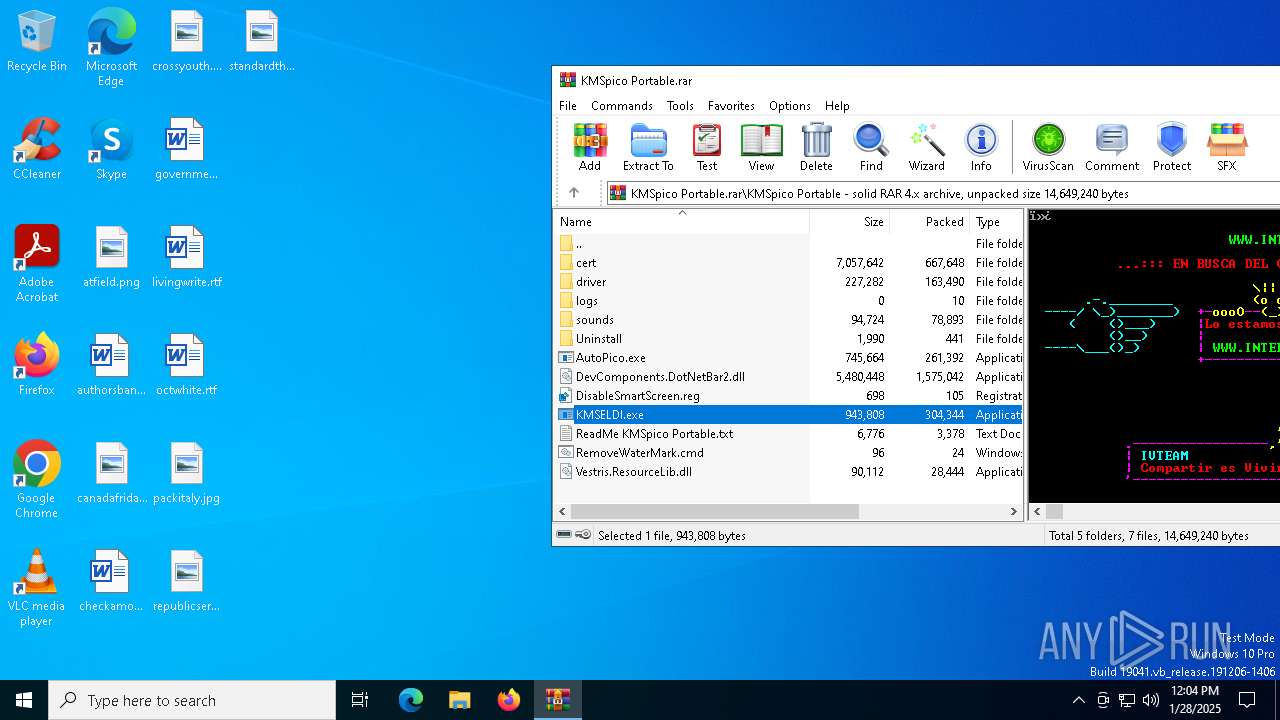This screenshot has height=720, width=1280.
Task: Open the volume control in tray
Action: (x=1151, y=700)
